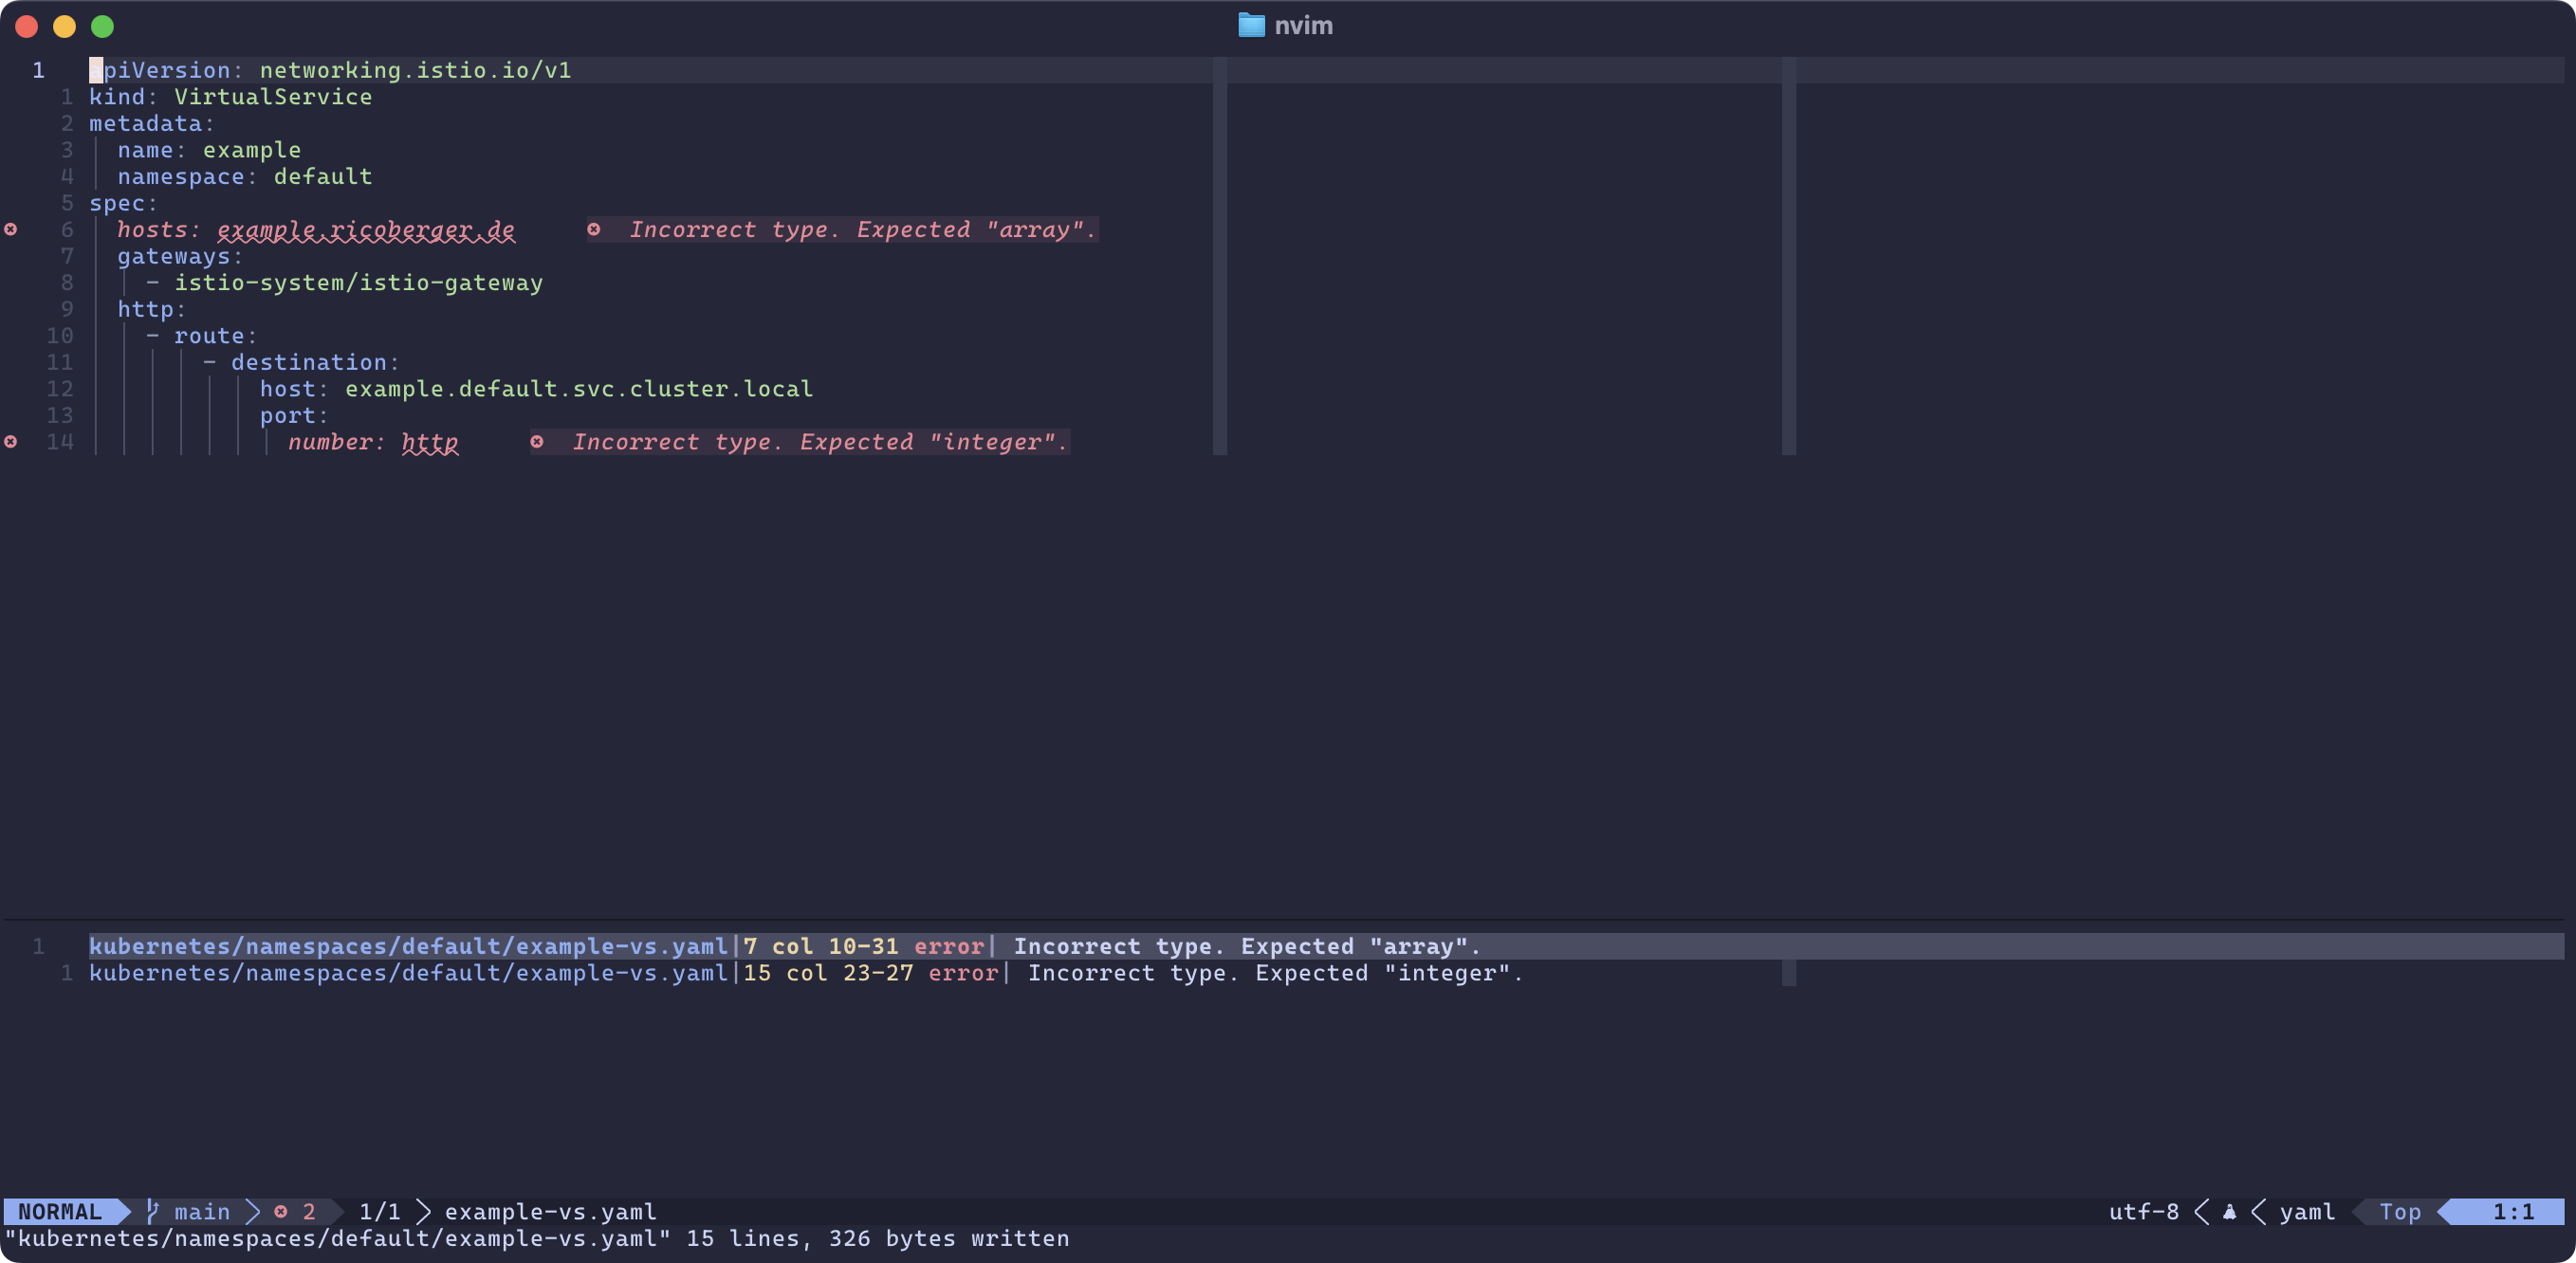The image size is (2576, 1263).
Task: Click the 'name: example' line
Action: [x=209, y=150]
